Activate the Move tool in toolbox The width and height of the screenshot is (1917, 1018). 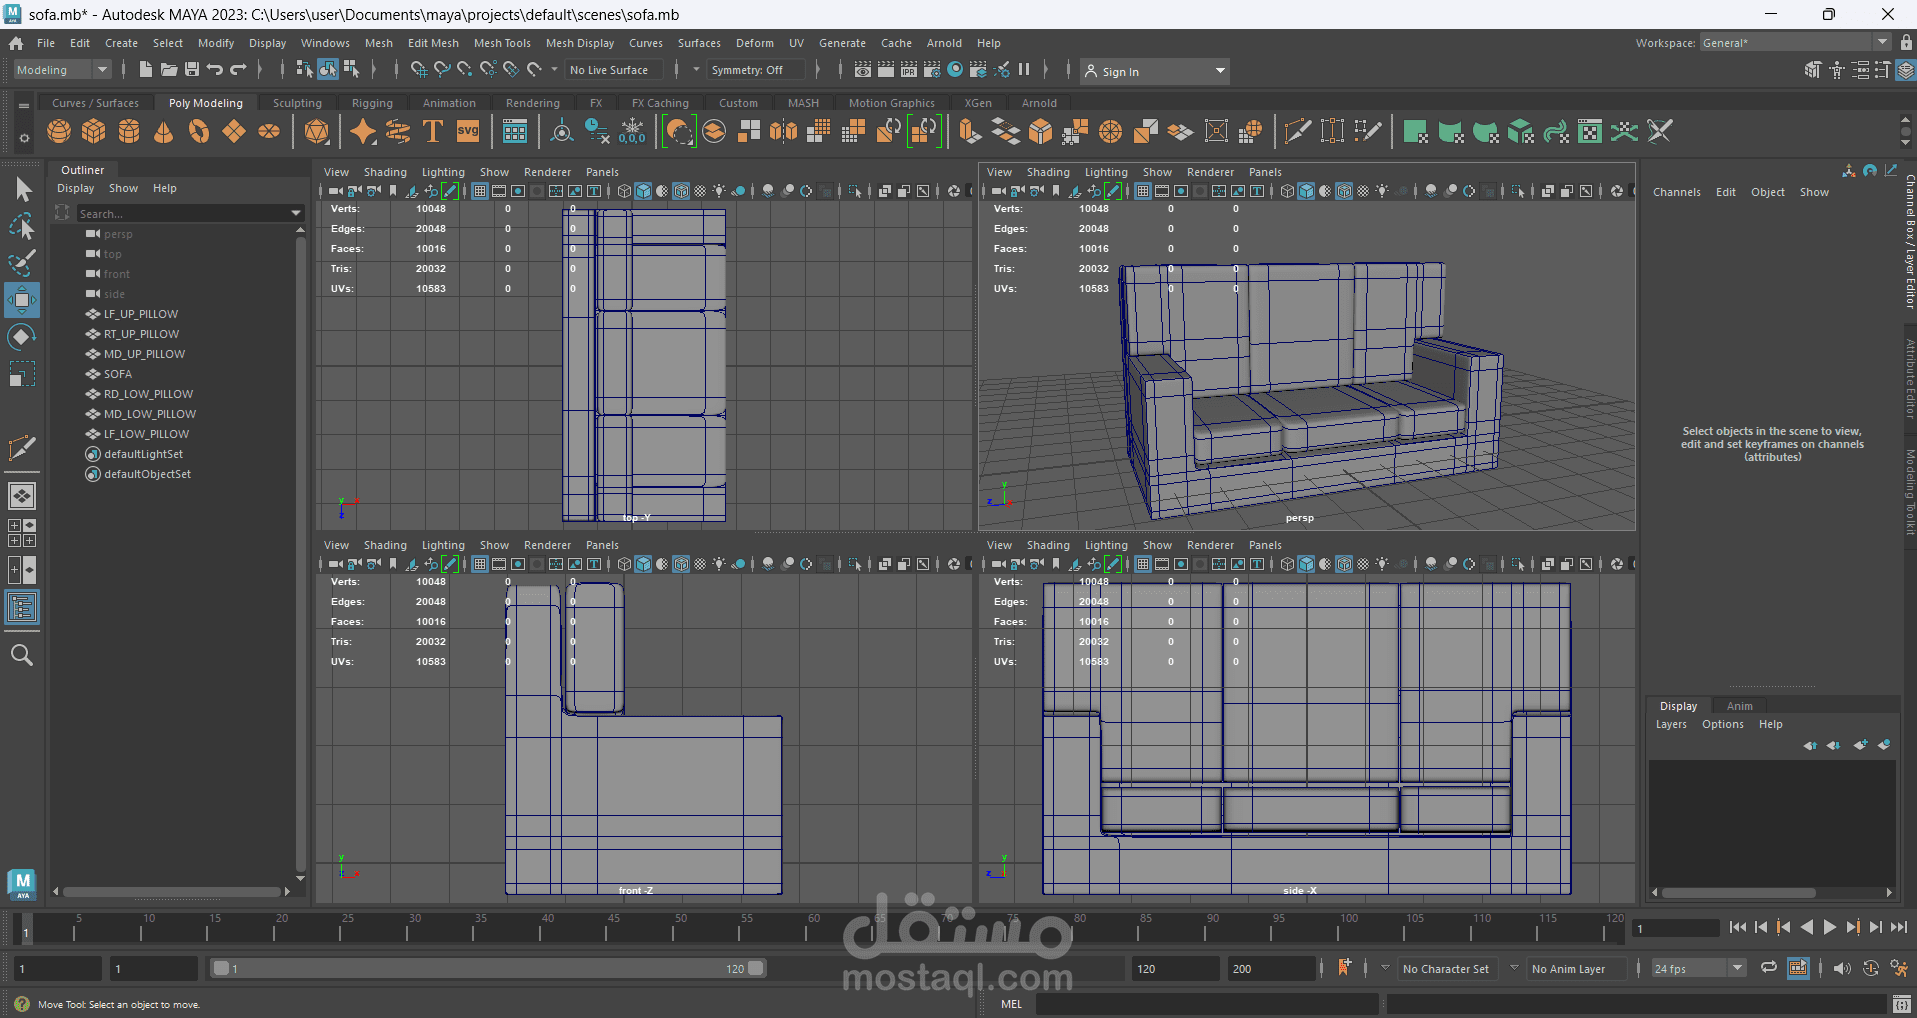coord(22,299)
